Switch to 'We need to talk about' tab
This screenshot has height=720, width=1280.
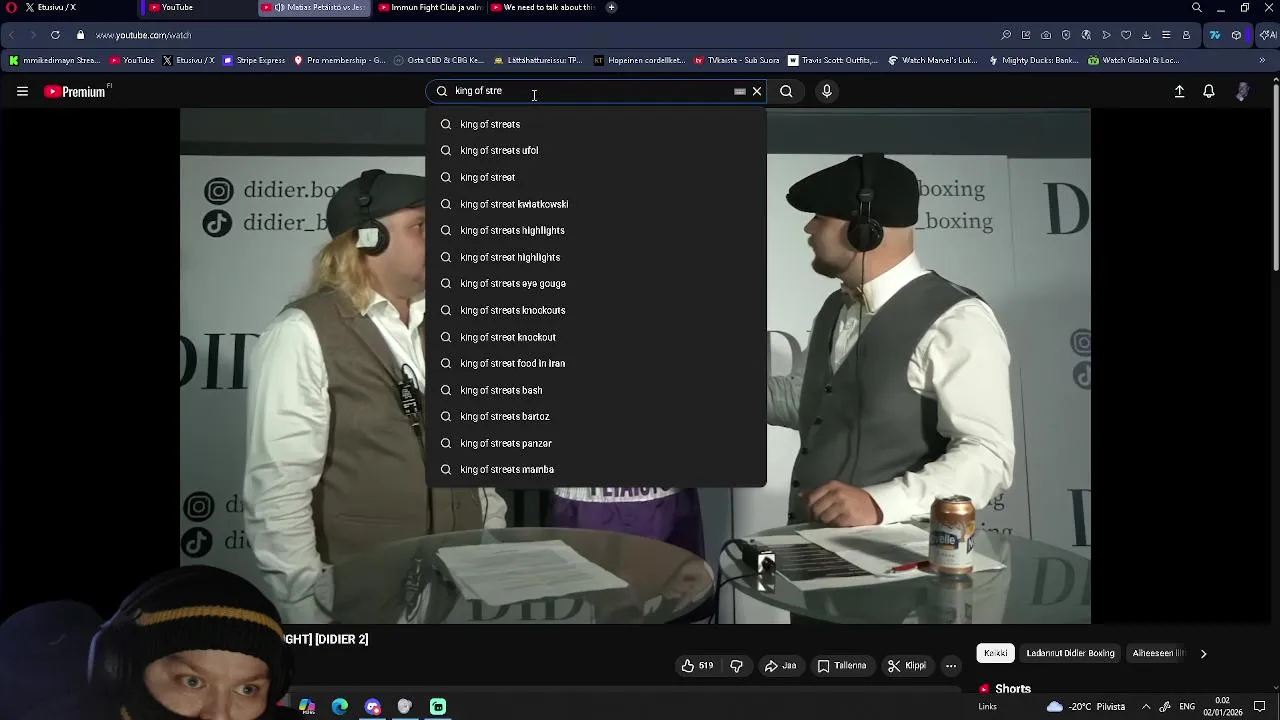coord(543,7)
